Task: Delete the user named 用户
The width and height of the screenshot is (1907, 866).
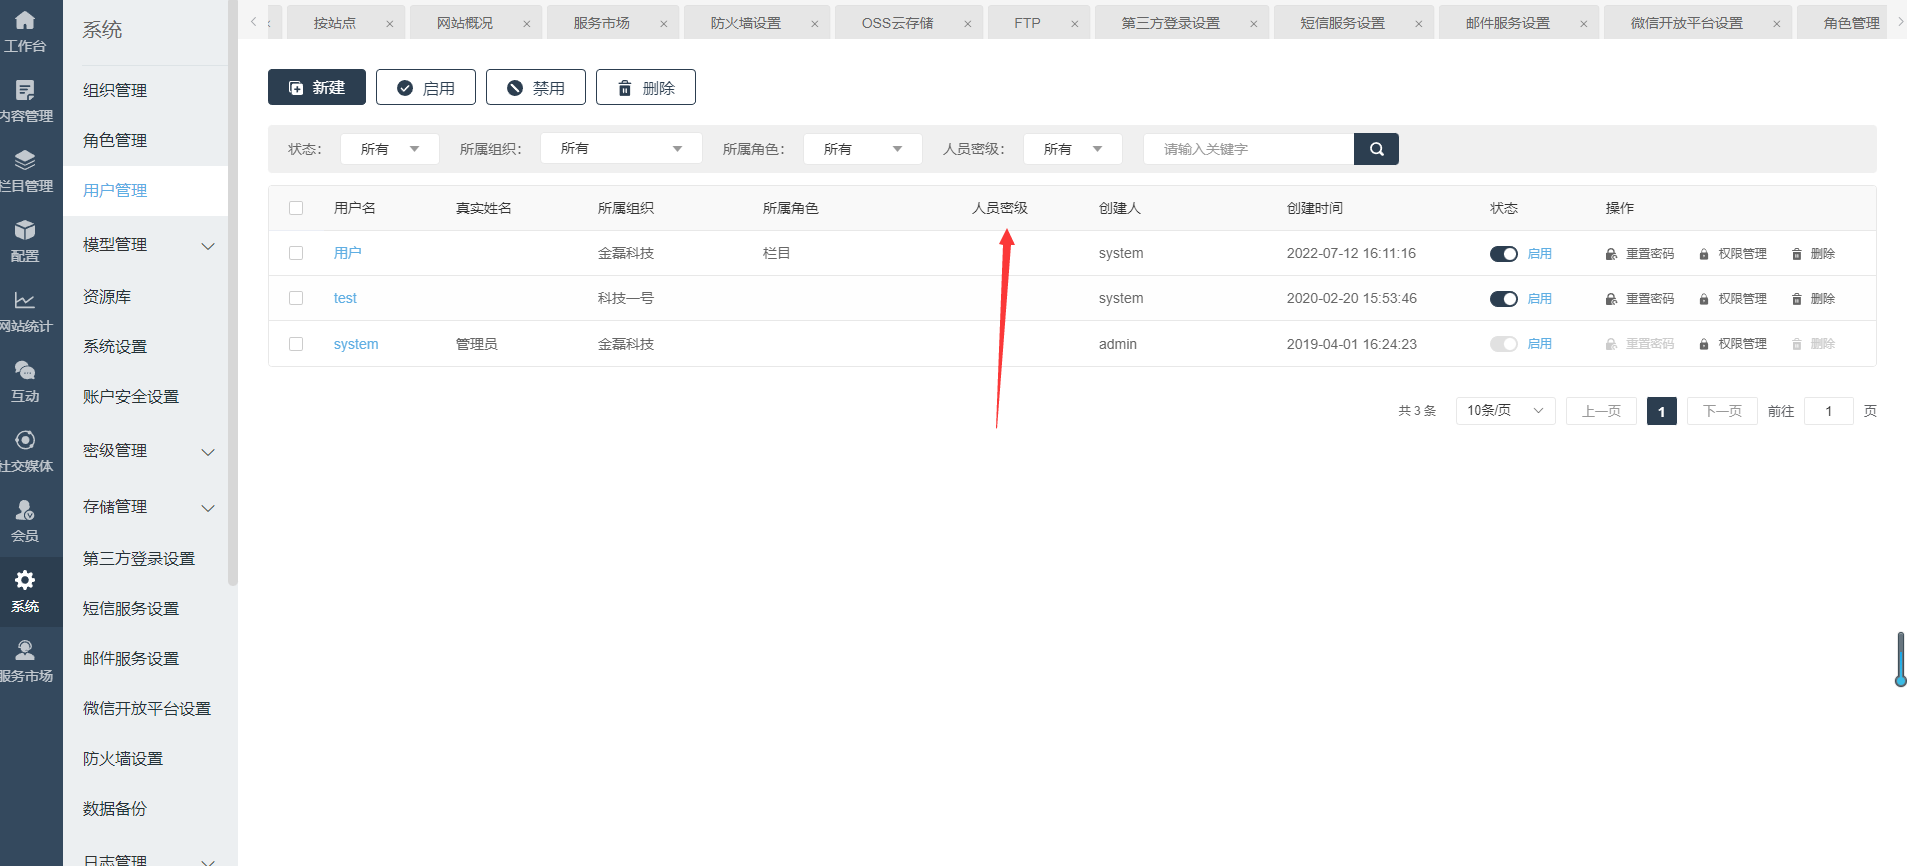Action: [x=1813, y=254]
